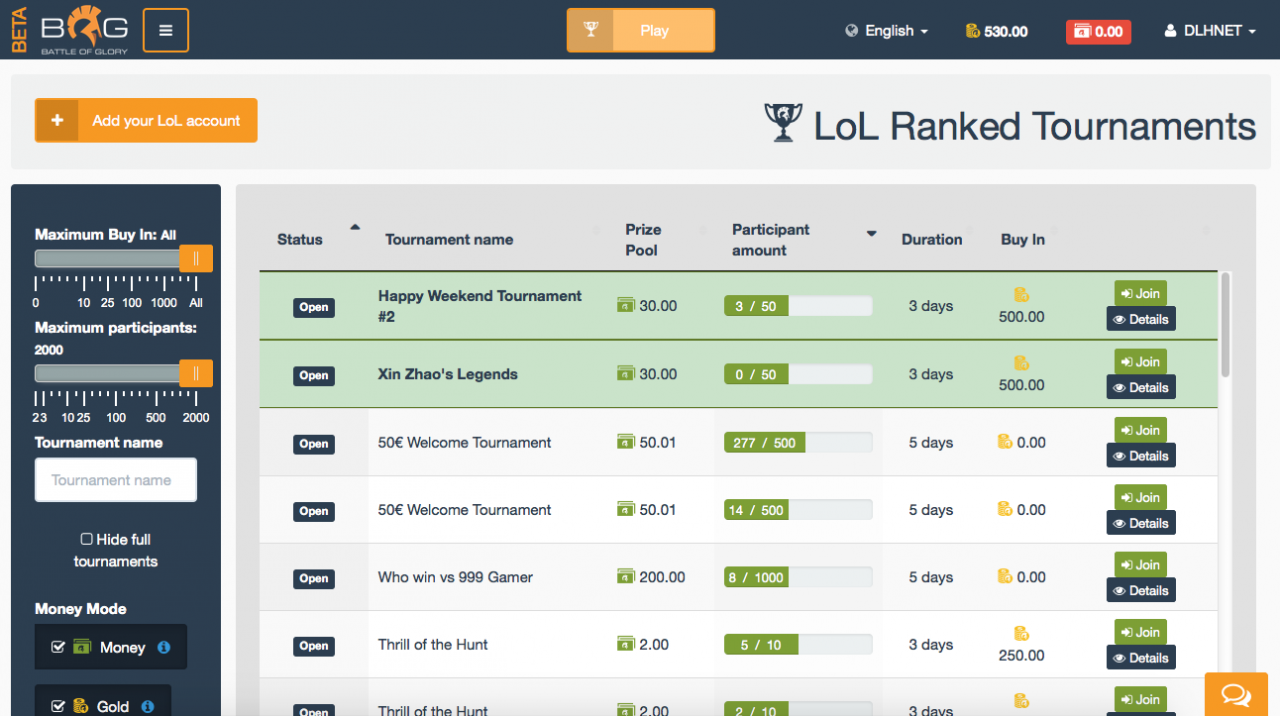Join Xin Zhao's Legends tournament
This screenshot has width=1280, height=716.
tap(1140, 362)
